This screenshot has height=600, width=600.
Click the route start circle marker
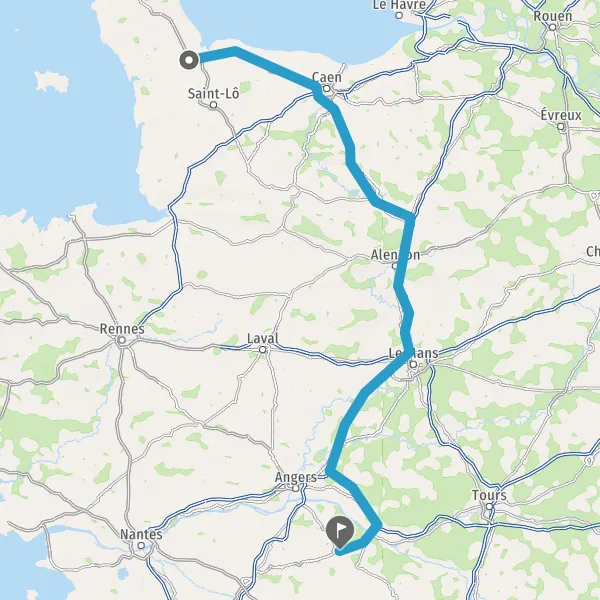tap(189, 60)
